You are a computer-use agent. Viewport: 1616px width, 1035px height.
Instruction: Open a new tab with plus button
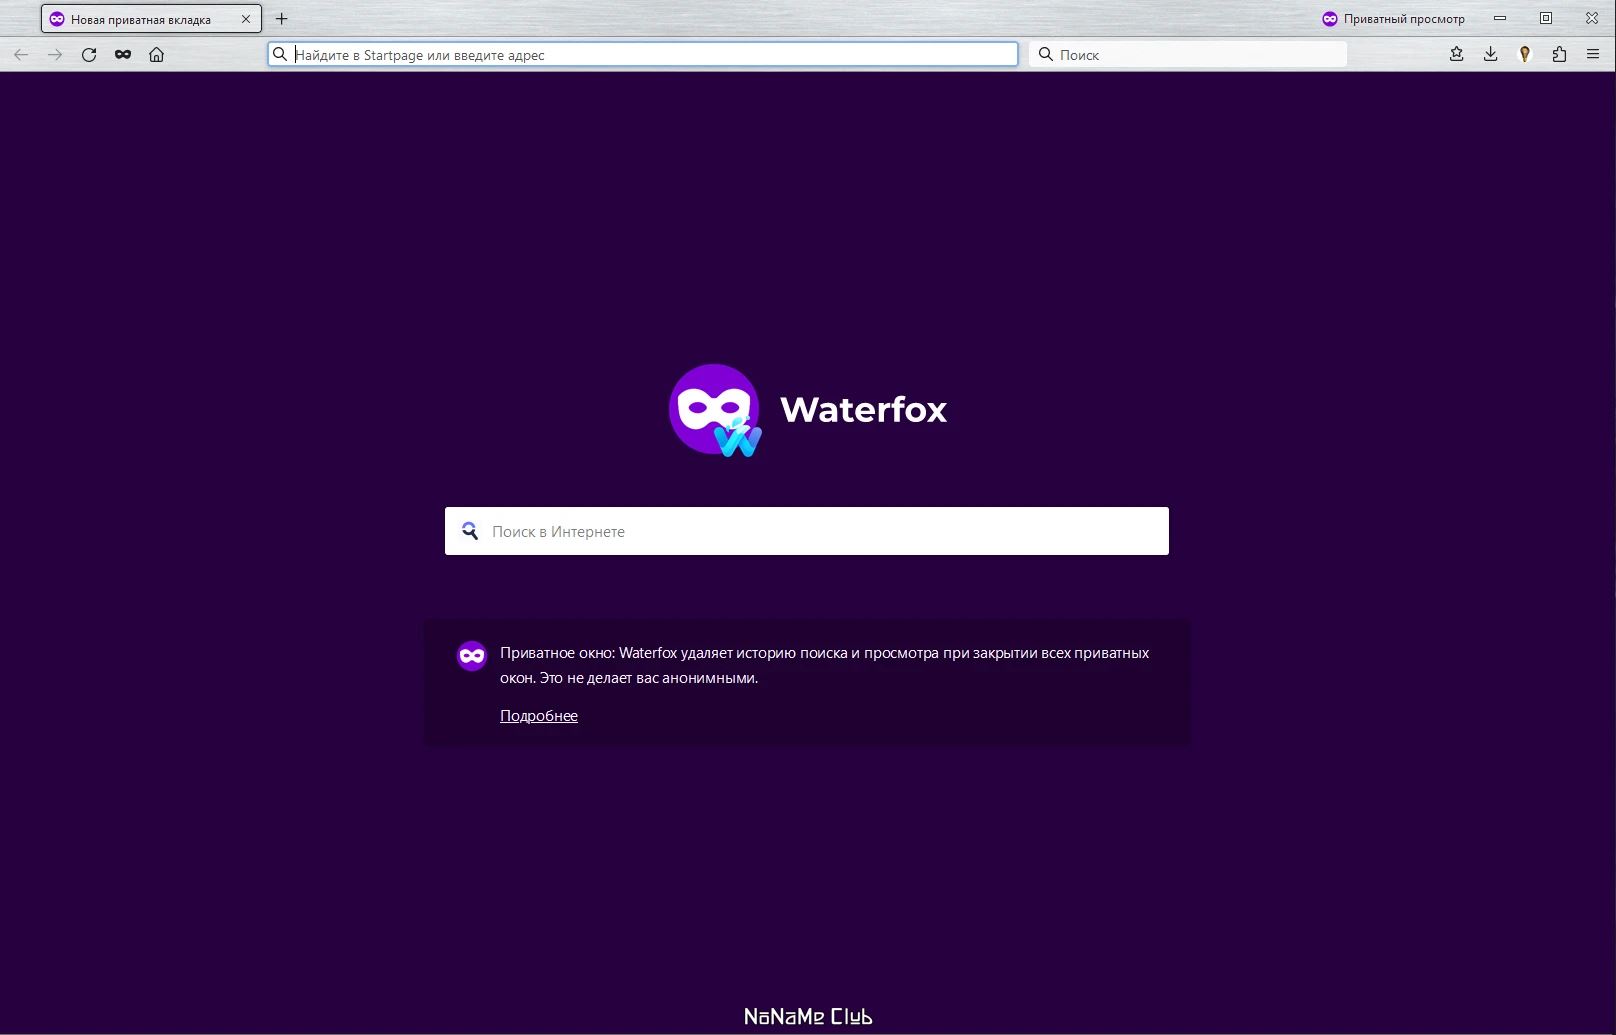click(x=282, y=18)
